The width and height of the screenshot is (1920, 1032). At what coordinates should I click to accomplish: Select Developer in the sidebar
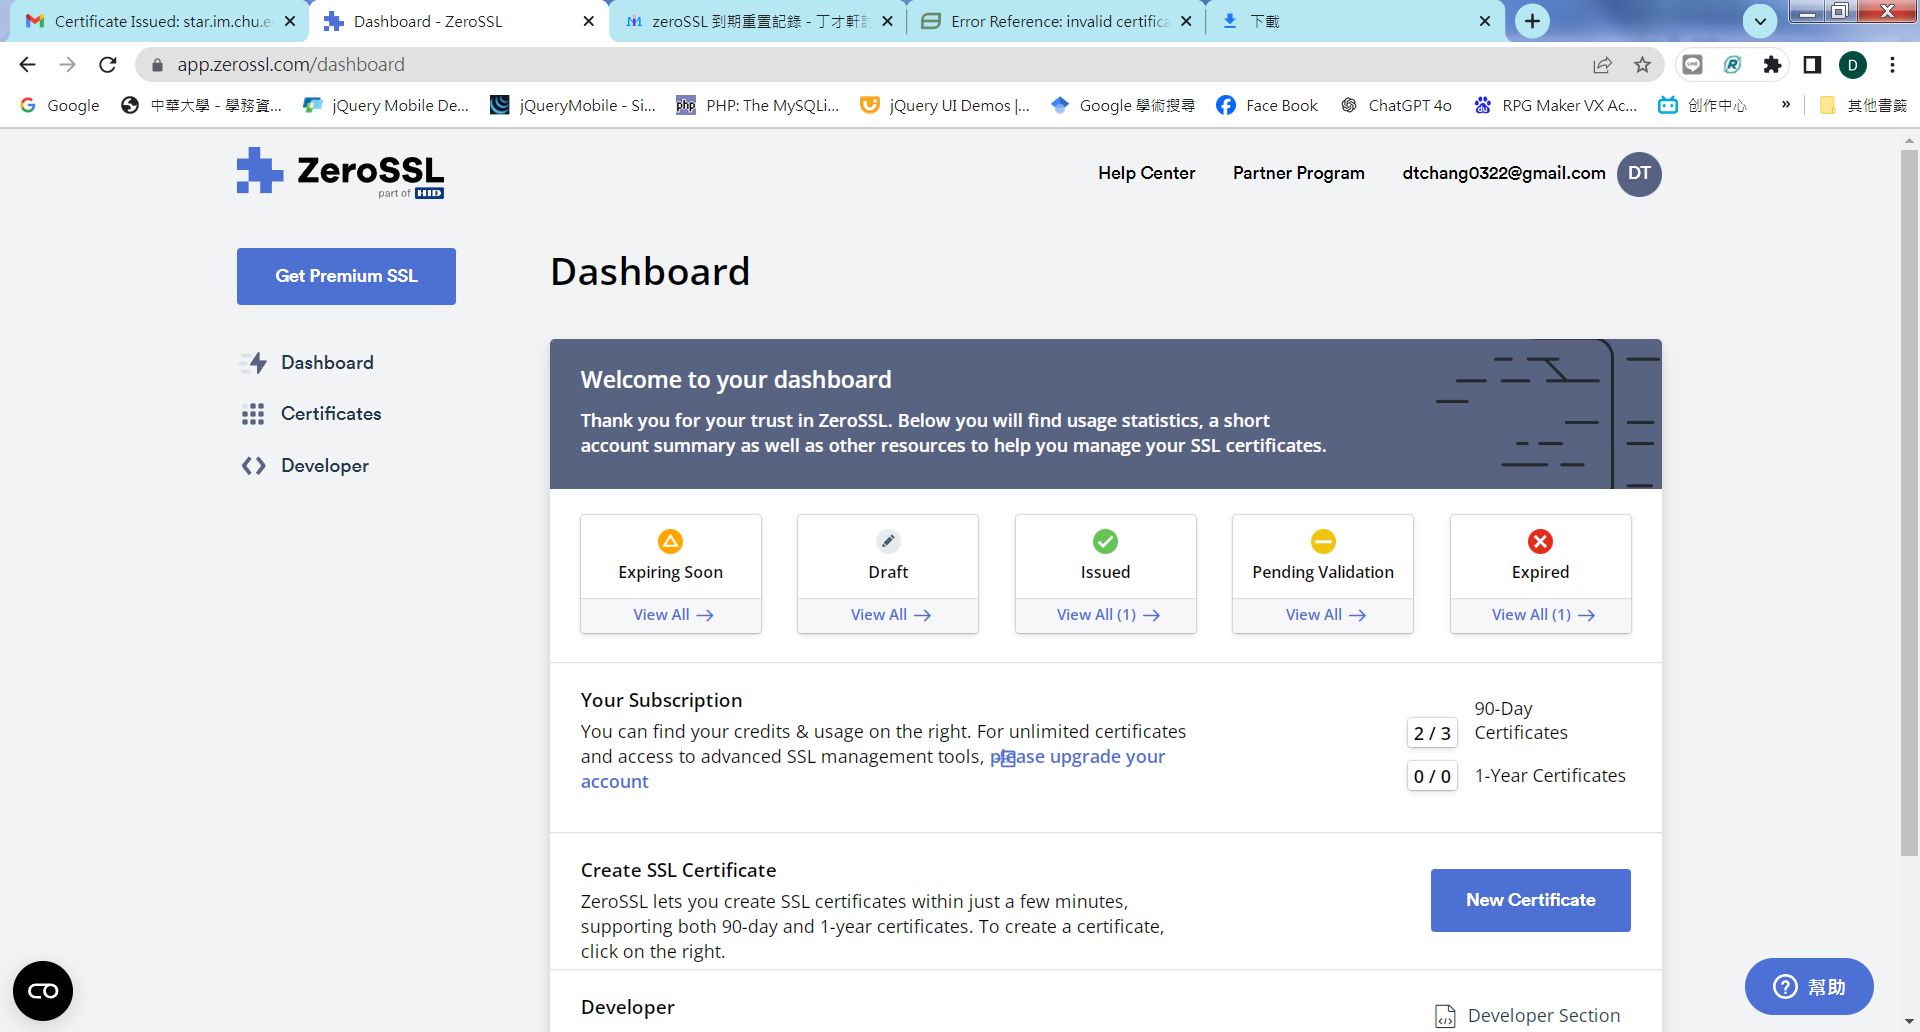click(x=325, y=466)
